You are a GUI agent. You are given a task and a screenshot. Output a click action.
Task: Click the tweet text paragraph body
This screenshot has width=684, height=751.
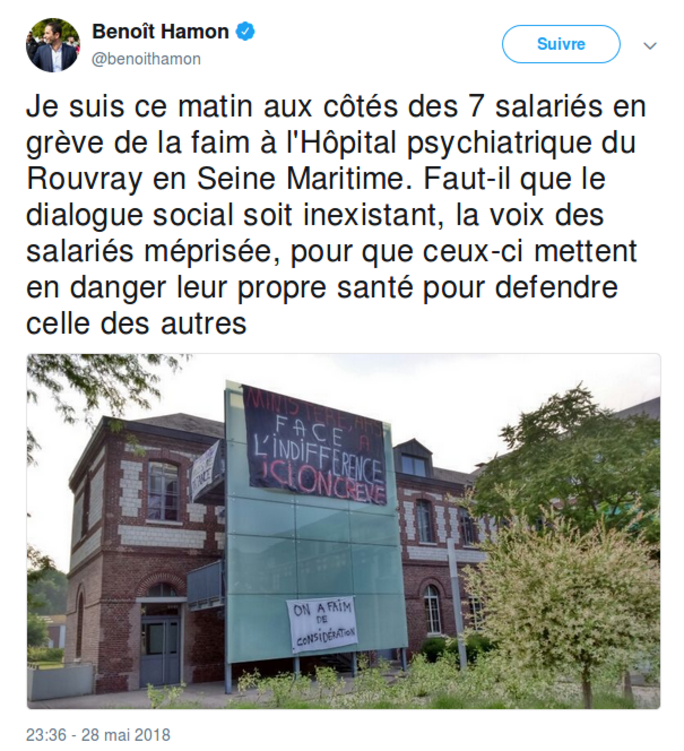coord(335,215)
